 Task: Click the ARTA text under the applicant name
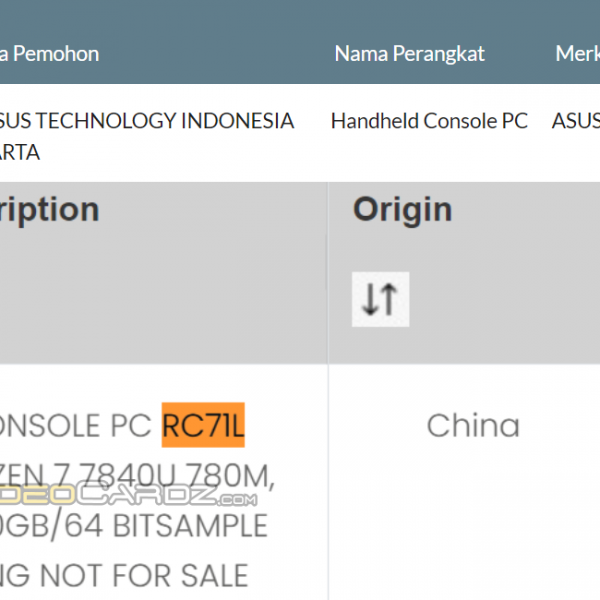click(20, 152)
